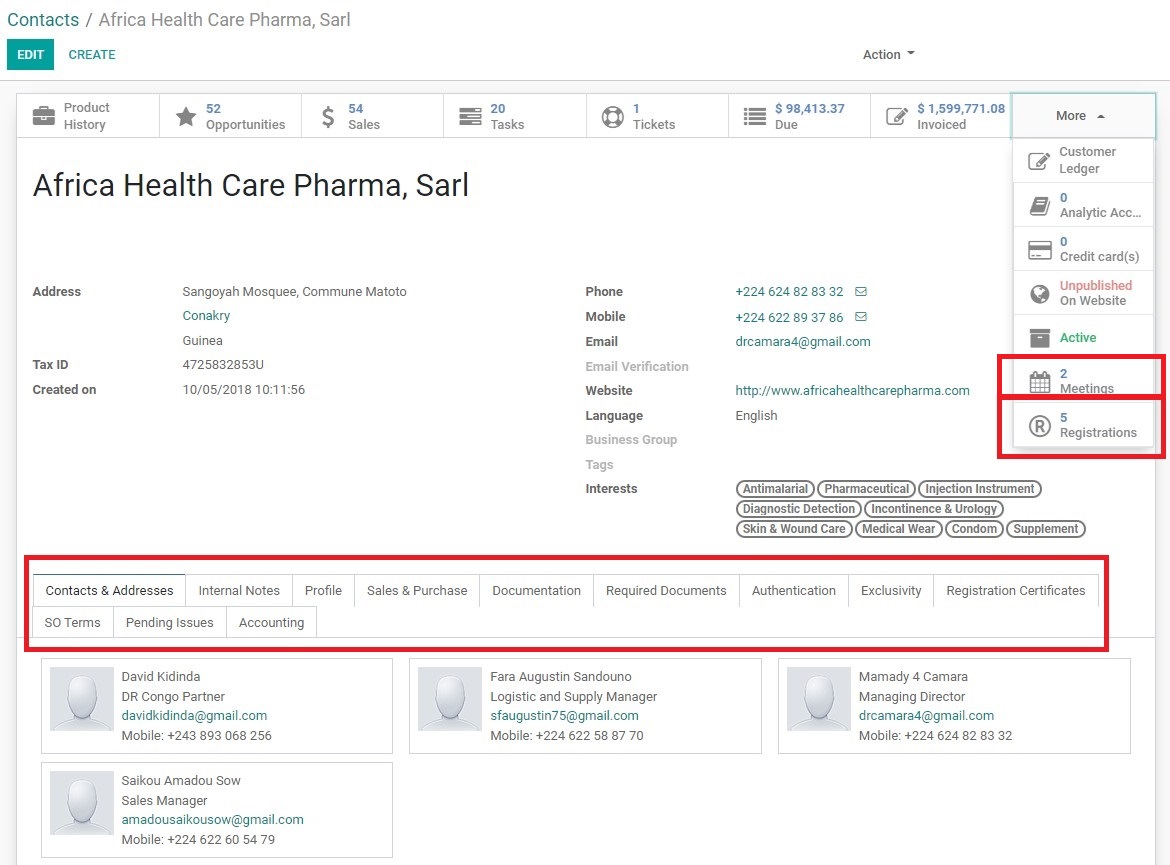
Task: Click the Analytic Accounts book icon
Action: coord(1039,205)
